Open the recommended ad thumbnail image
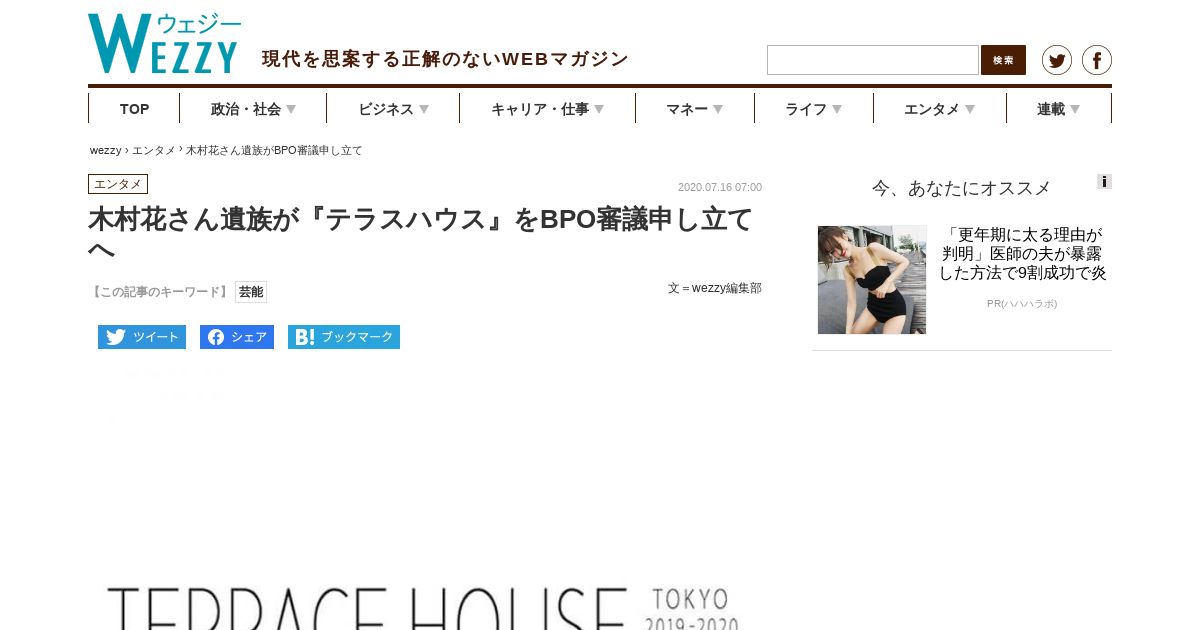This screenshot has width=1200, height=630. [872, 280]
